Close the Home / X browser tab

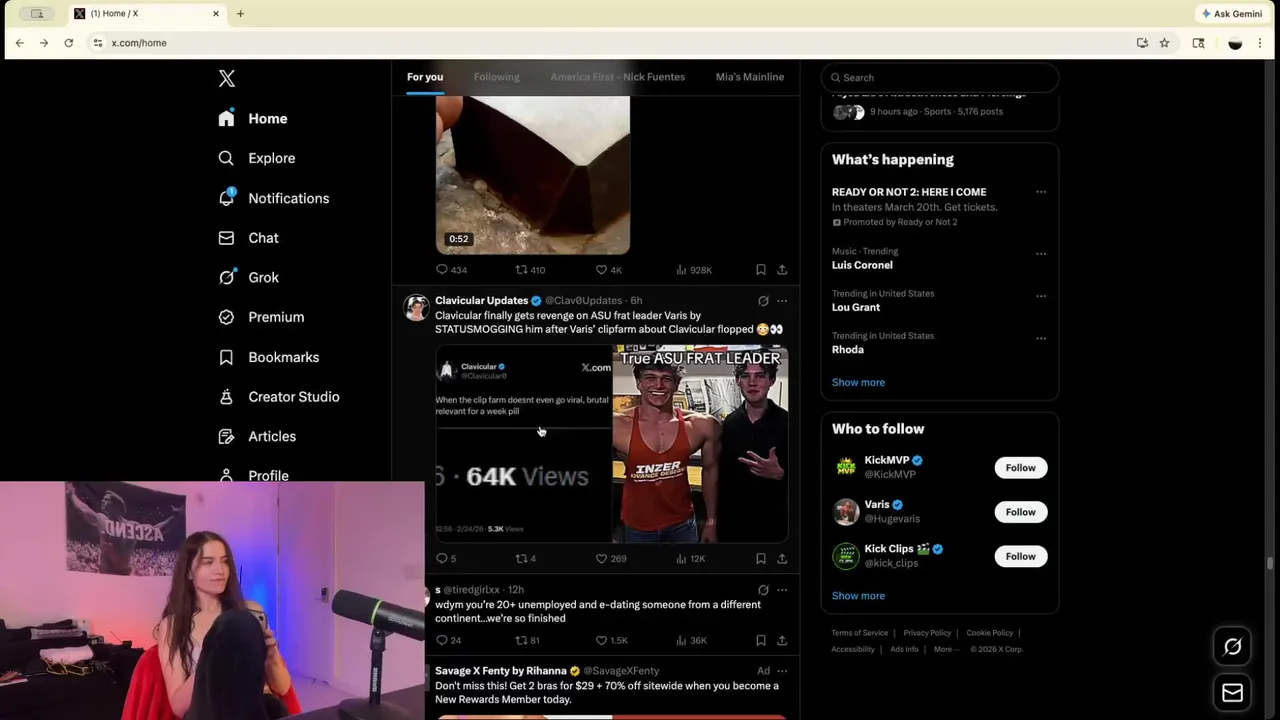pos(215,13)
